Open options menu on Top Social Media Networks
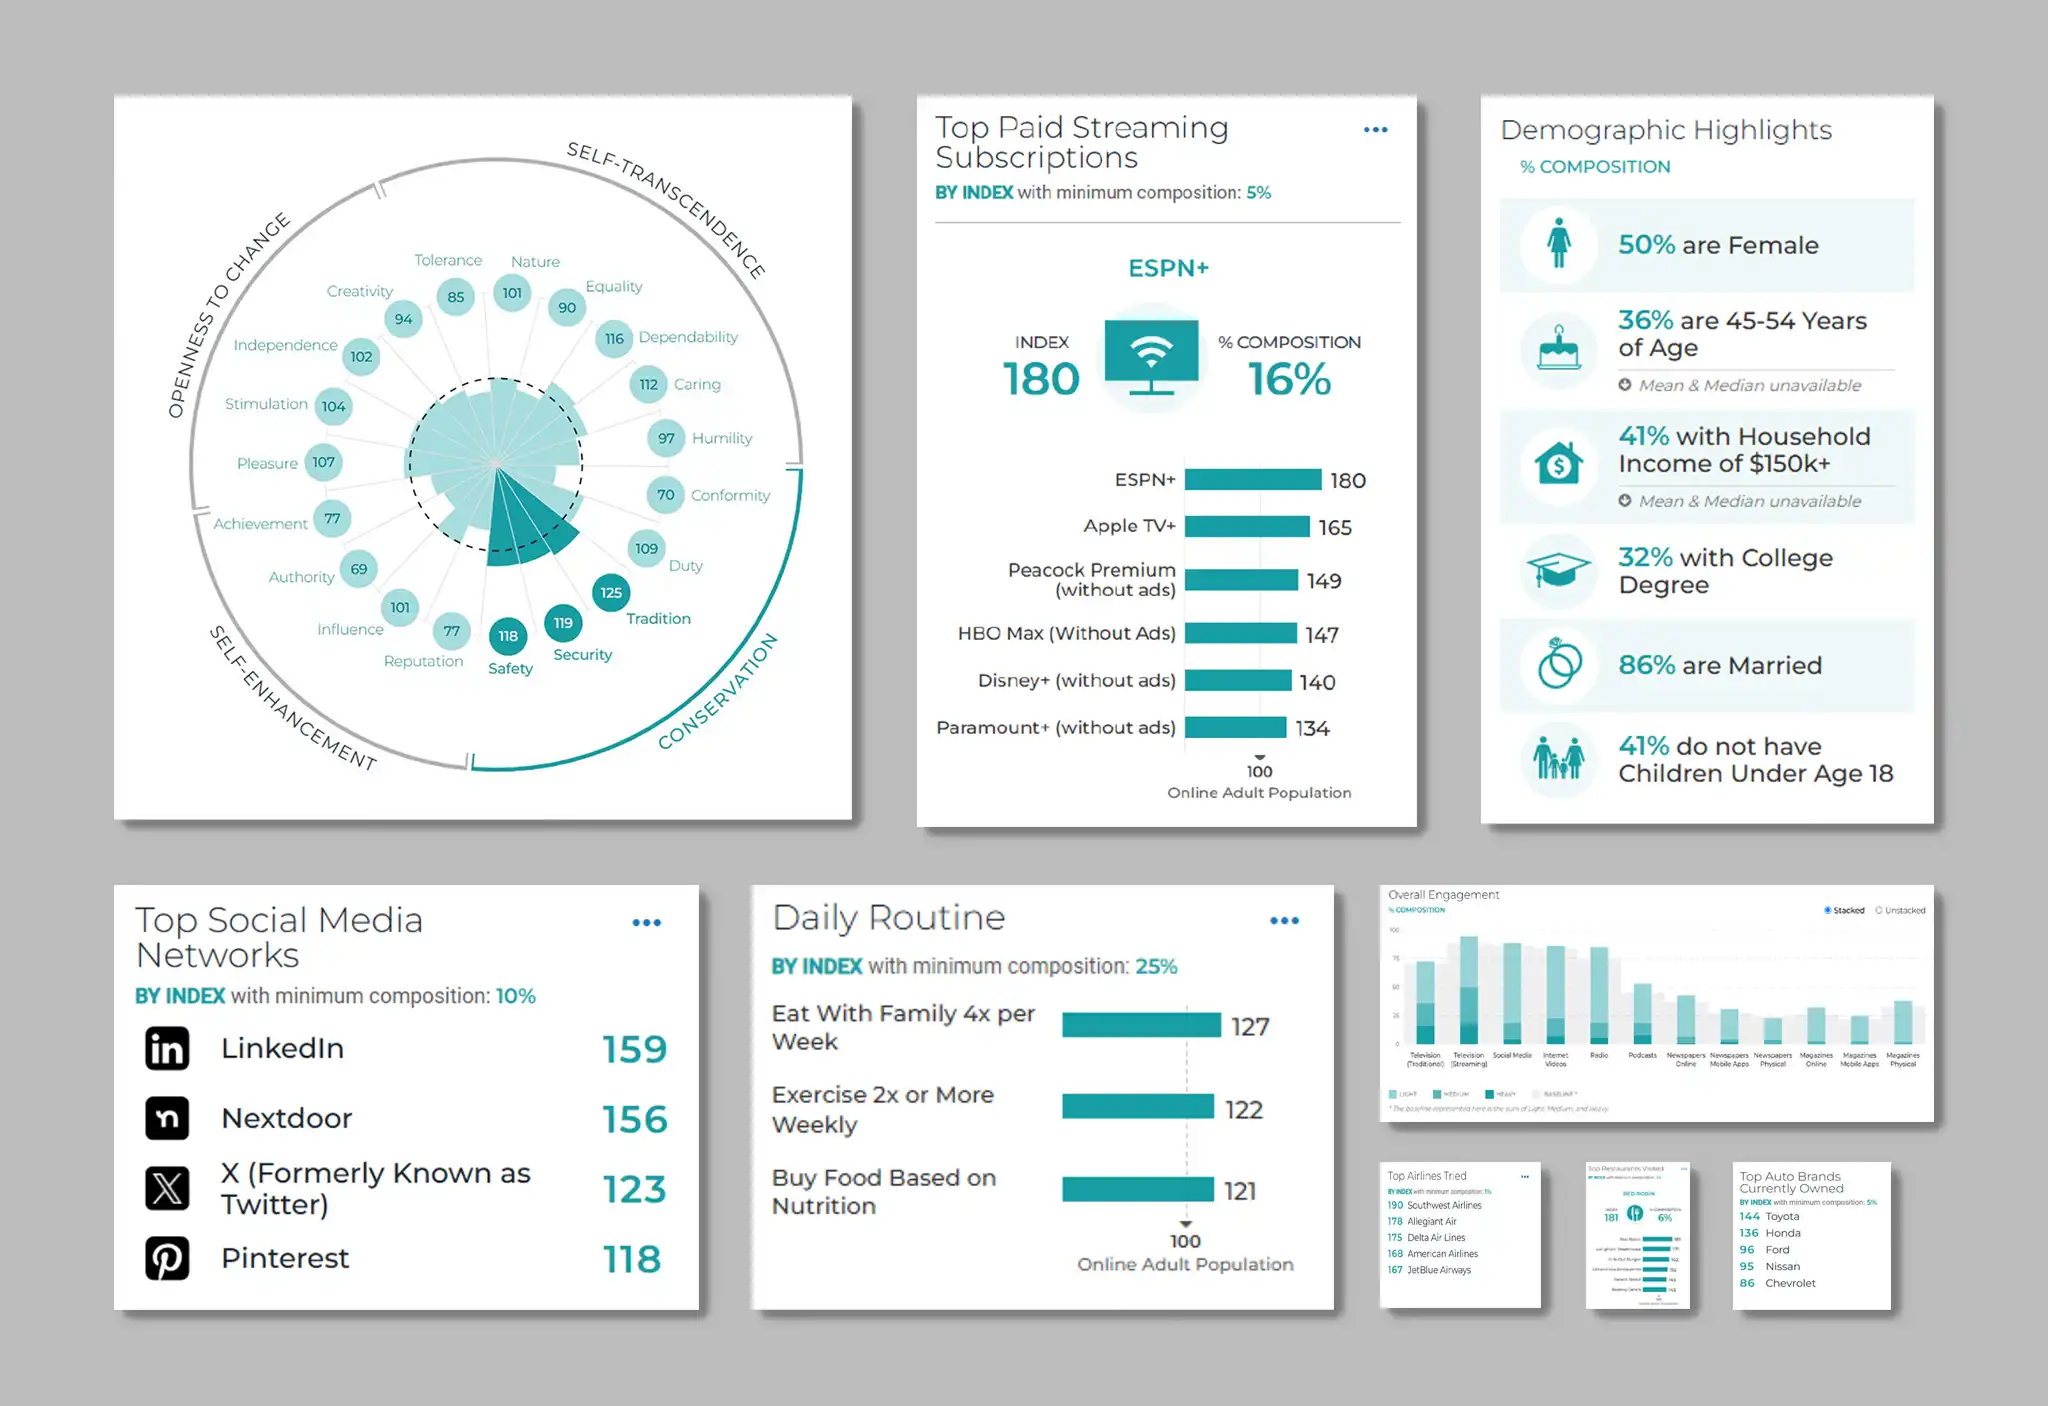 pyautogui.click(x=646, y=923)
